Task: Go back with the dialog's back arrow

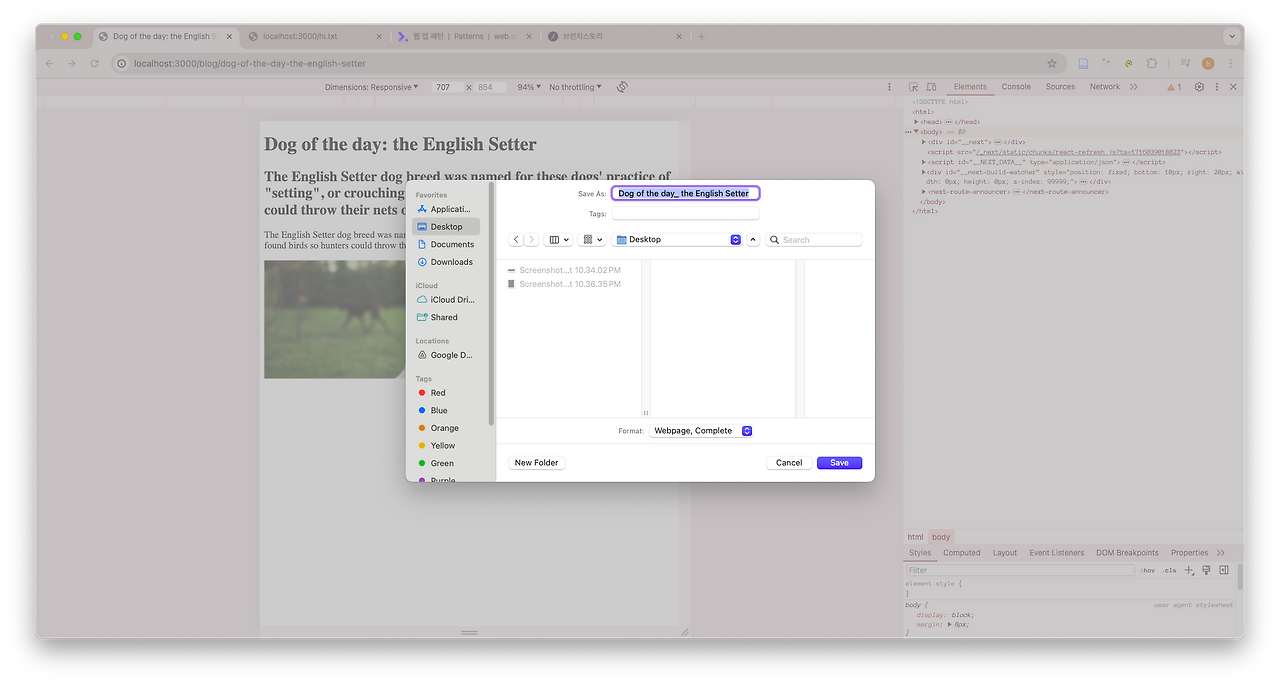Action: (516, 240)
